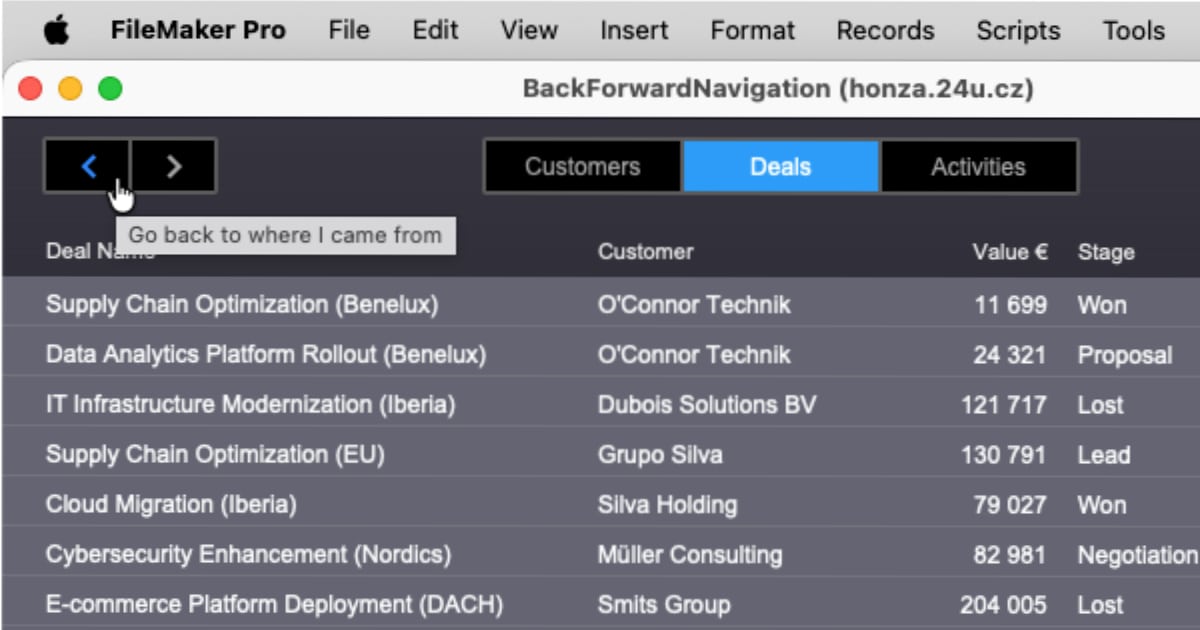The image size is (1200, 630).
Task: Open the View menu
Action: (x=529, y=31)
